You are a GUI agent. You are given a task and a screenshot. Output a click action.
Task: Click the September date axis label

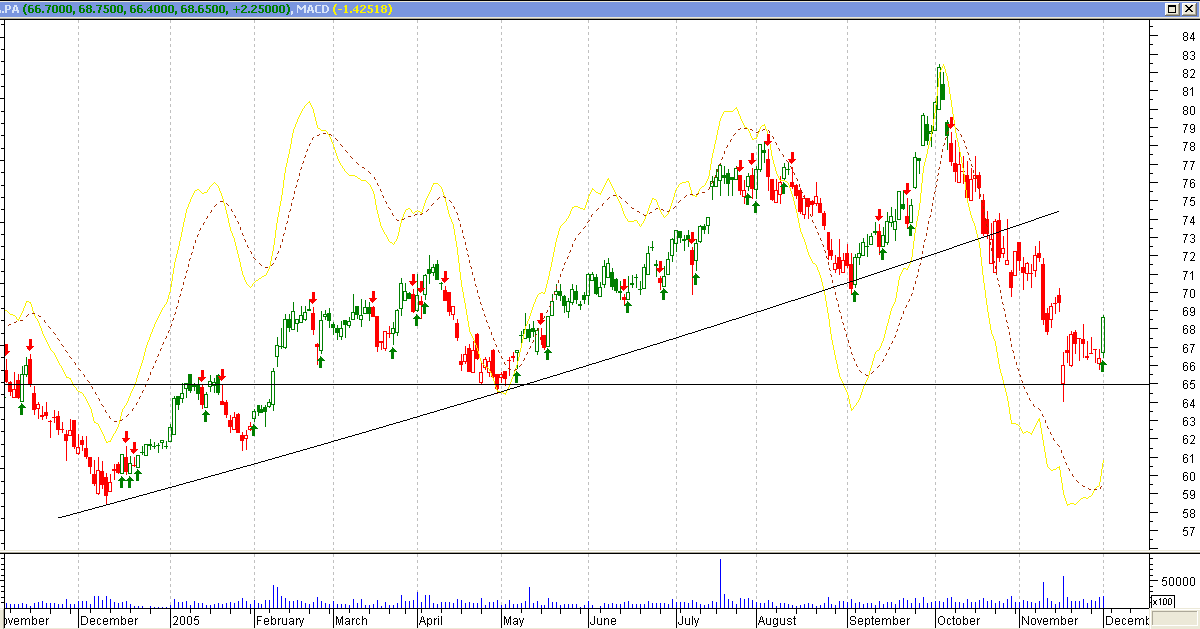click(x=879, y=620)
